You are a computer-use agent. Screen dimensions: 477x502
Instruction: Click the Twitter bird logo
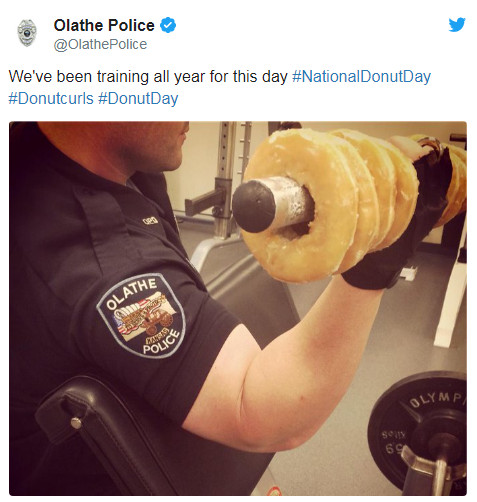(457, 25)
